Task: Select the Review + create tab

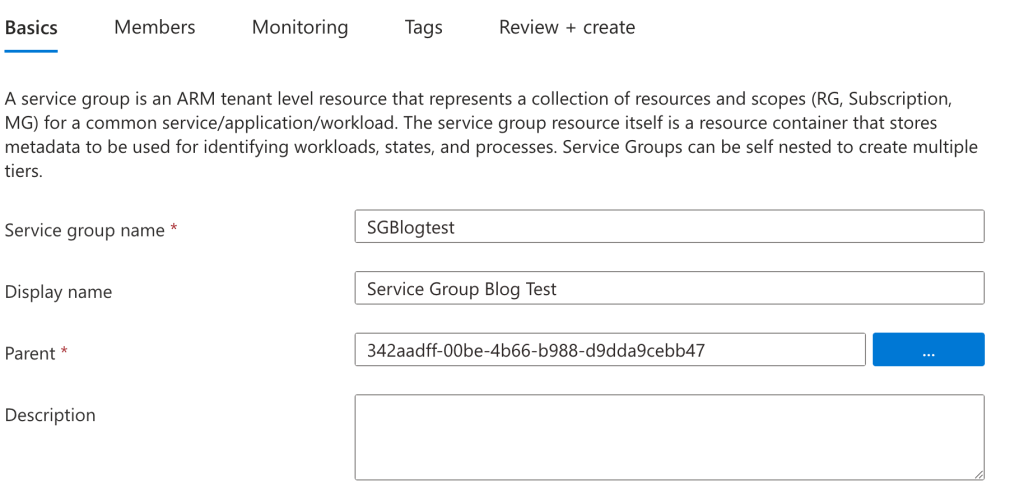Action: click(x=567, y=27)
